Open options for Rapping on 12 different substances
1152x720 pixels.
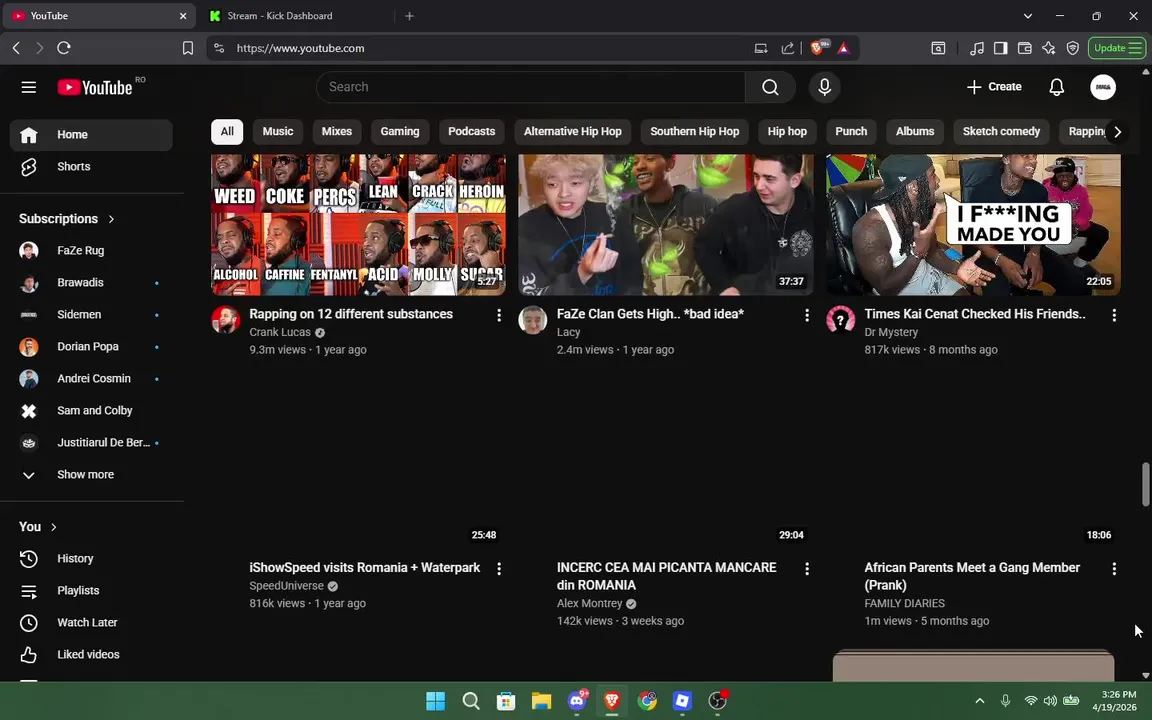(499, 315)
